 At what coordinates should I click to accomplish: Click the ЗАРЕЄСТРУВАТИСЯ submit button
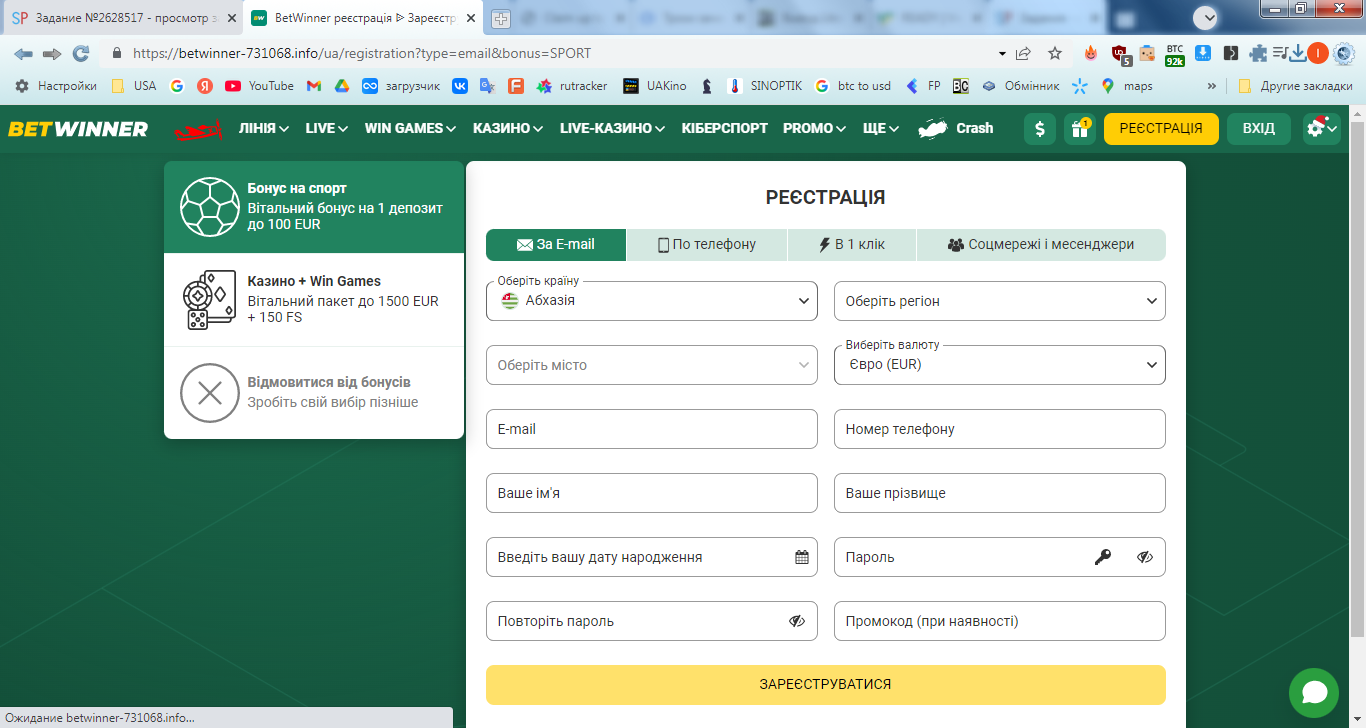coord(826,685)
